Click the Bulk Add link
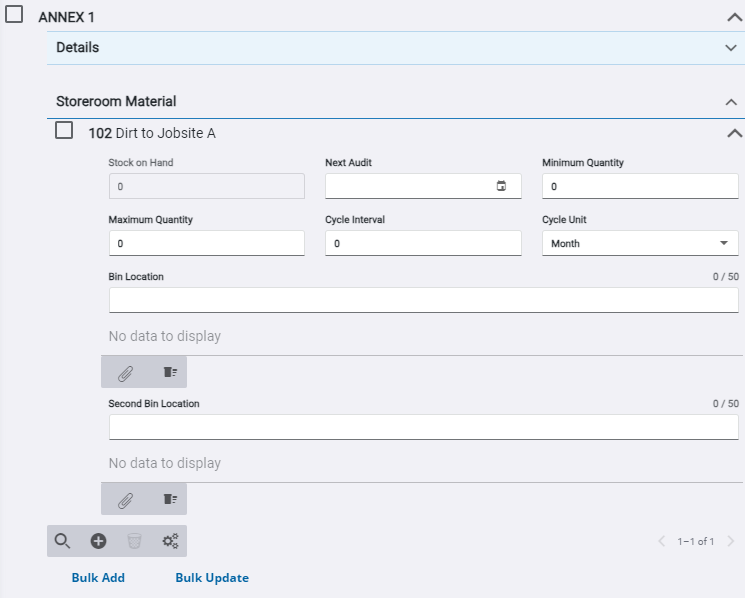The image size is (745, 598). coord(98,578)
